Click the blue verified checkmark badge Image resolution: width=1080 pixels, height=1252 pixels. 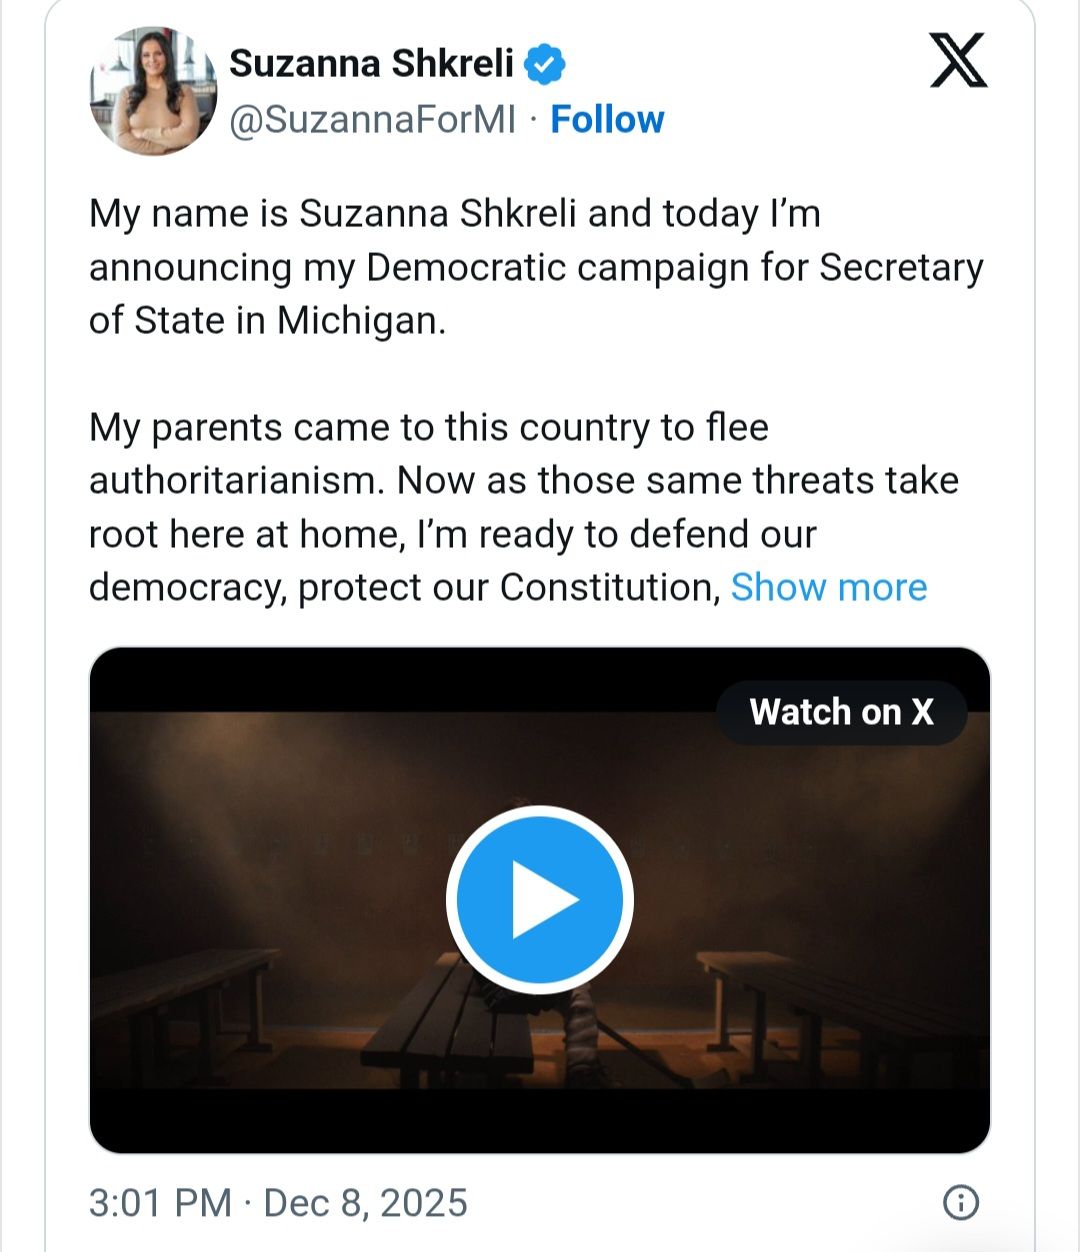[x=545, y=64]
